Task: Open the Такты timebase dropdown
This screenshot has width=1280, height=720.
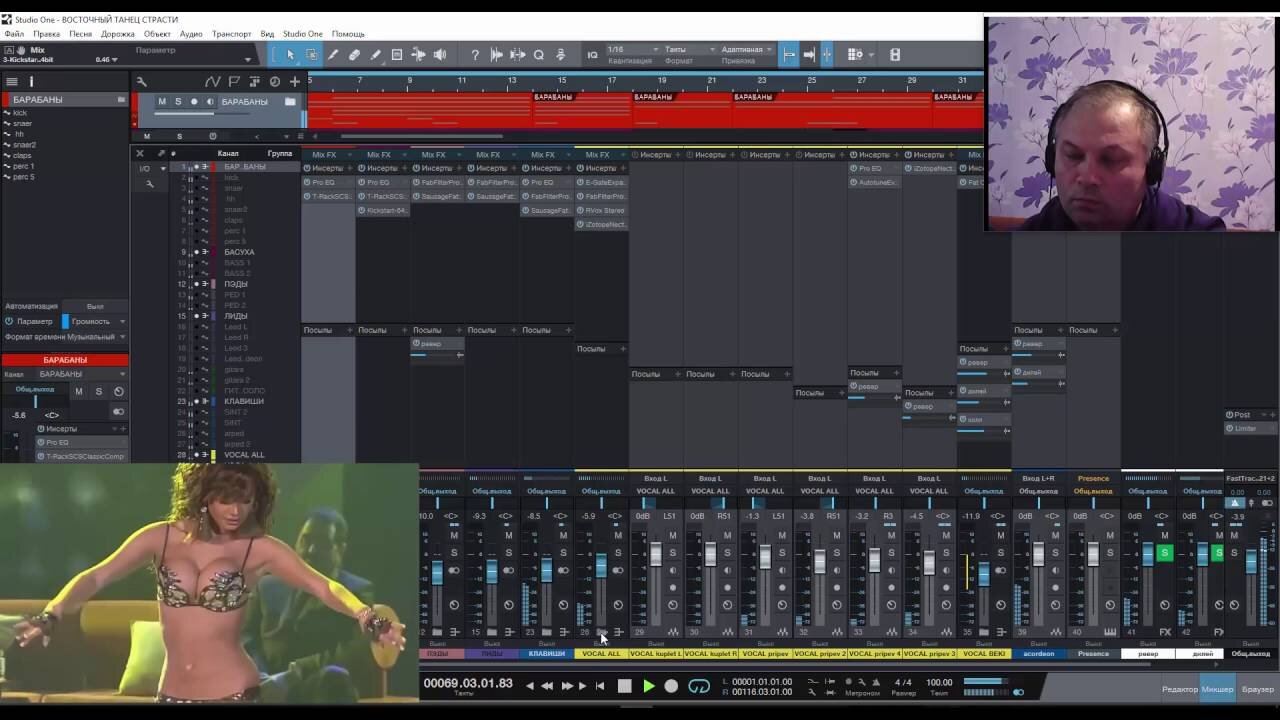Action: 690,49
